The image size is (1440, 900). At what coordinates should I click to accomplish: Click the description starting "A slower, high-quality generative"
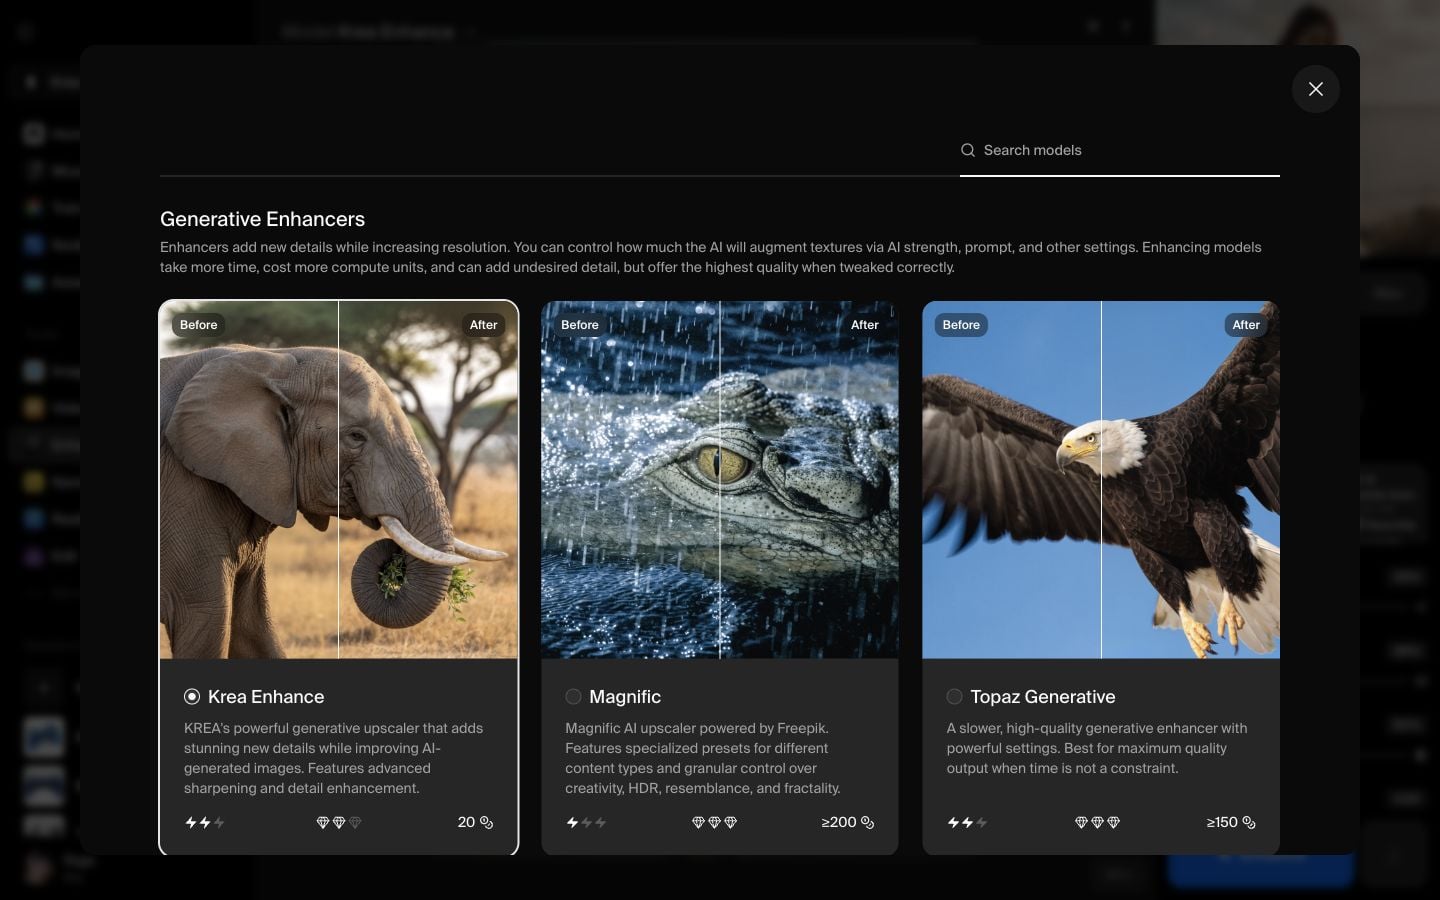click(x=1097, y=748)
